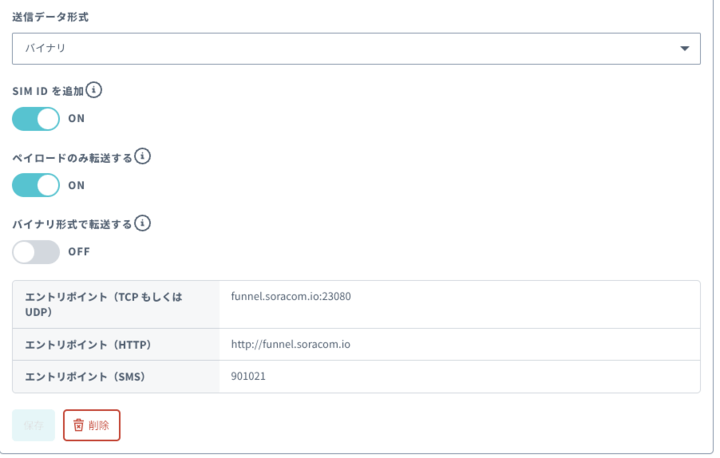Show info icon next to バイナリ形式で転送する
This screenshot has width=720, height=458.
[142, 224]
